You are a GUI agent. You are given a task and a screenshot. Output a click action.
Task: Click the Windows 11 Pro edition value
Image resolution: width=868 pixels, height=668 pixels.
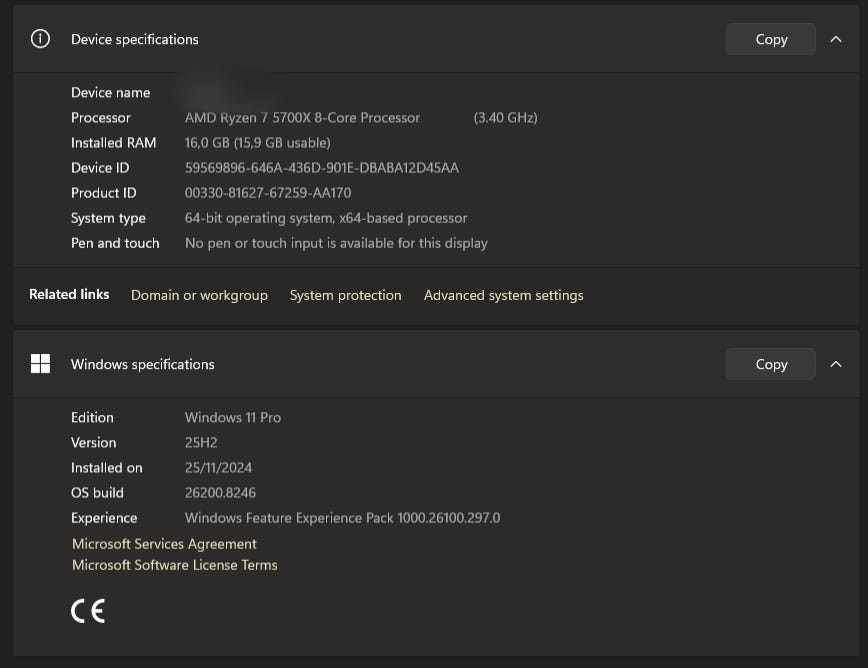(x=233, y=417)
